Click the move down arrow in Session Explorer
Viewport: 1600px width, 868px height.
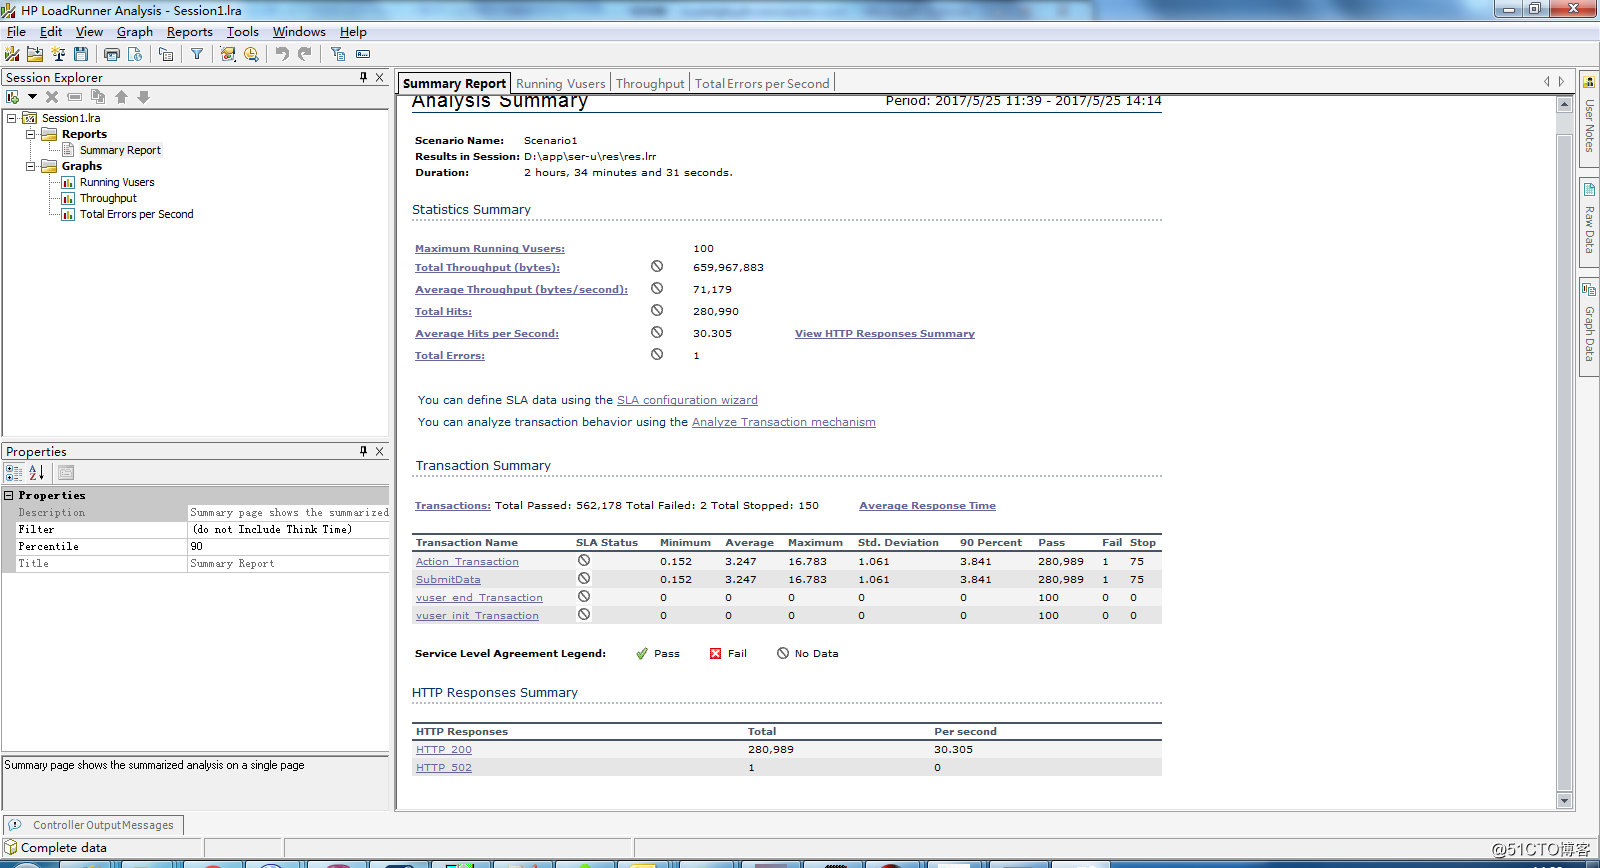click(144, 97)
